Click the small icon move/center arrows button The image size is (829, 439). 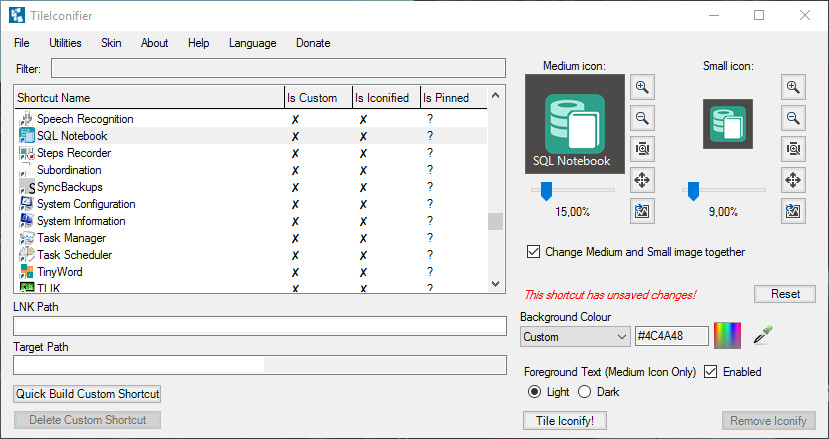[x=793, y=180]
